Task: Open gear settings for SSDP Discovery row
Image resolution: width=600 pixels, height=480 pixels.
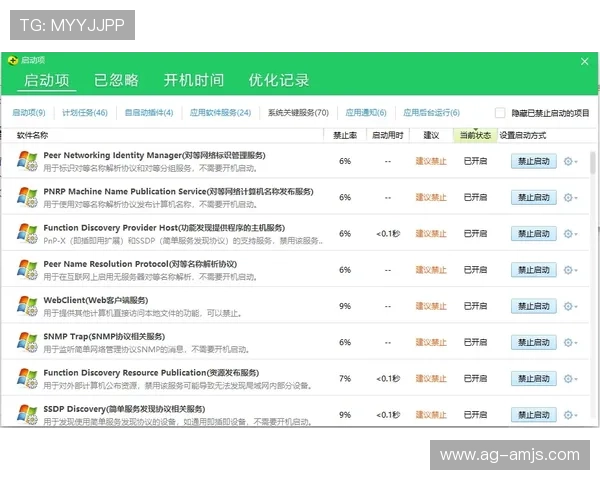Action: click(570, 415)
